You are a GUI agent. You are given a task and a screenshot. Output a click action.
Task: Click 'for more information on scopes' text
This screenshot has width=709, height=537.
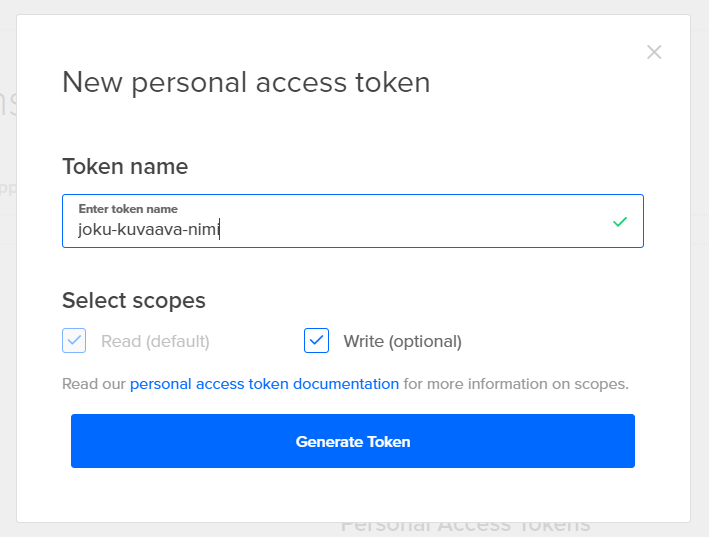coord(516,384)
